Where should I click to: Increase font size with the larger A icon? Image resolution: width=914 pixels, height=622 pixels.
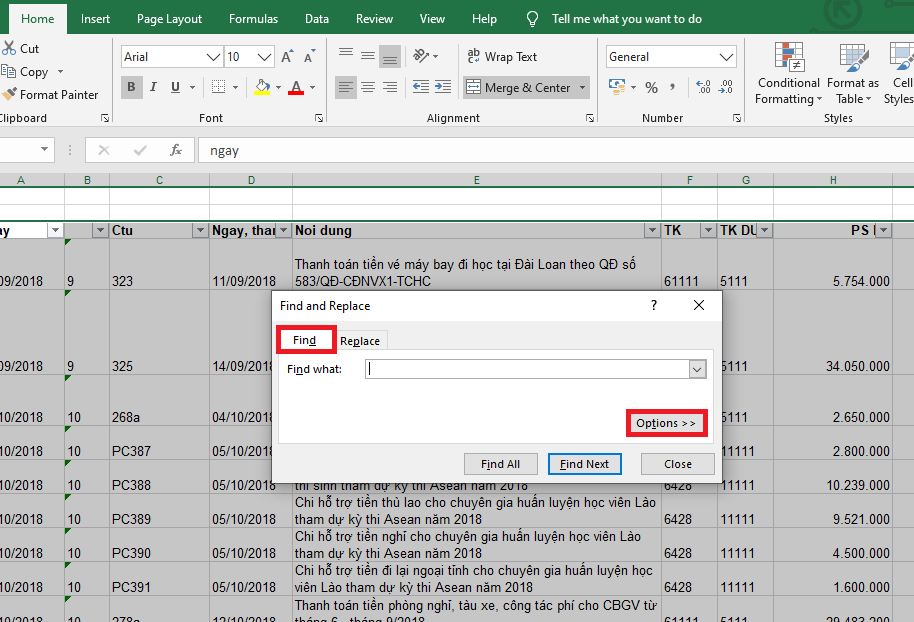coord(288,57)
